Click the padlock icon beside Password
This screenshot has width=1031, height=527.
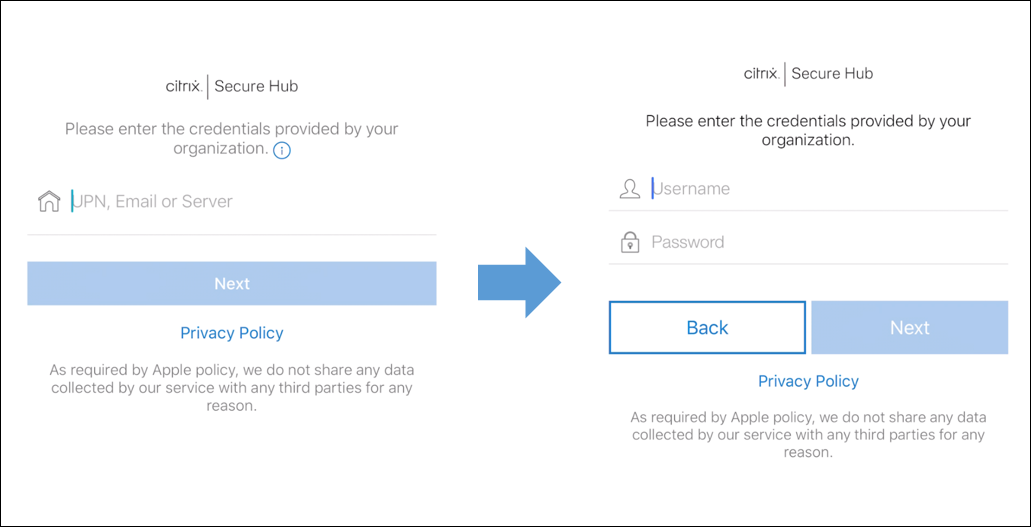tap(630, 242)
